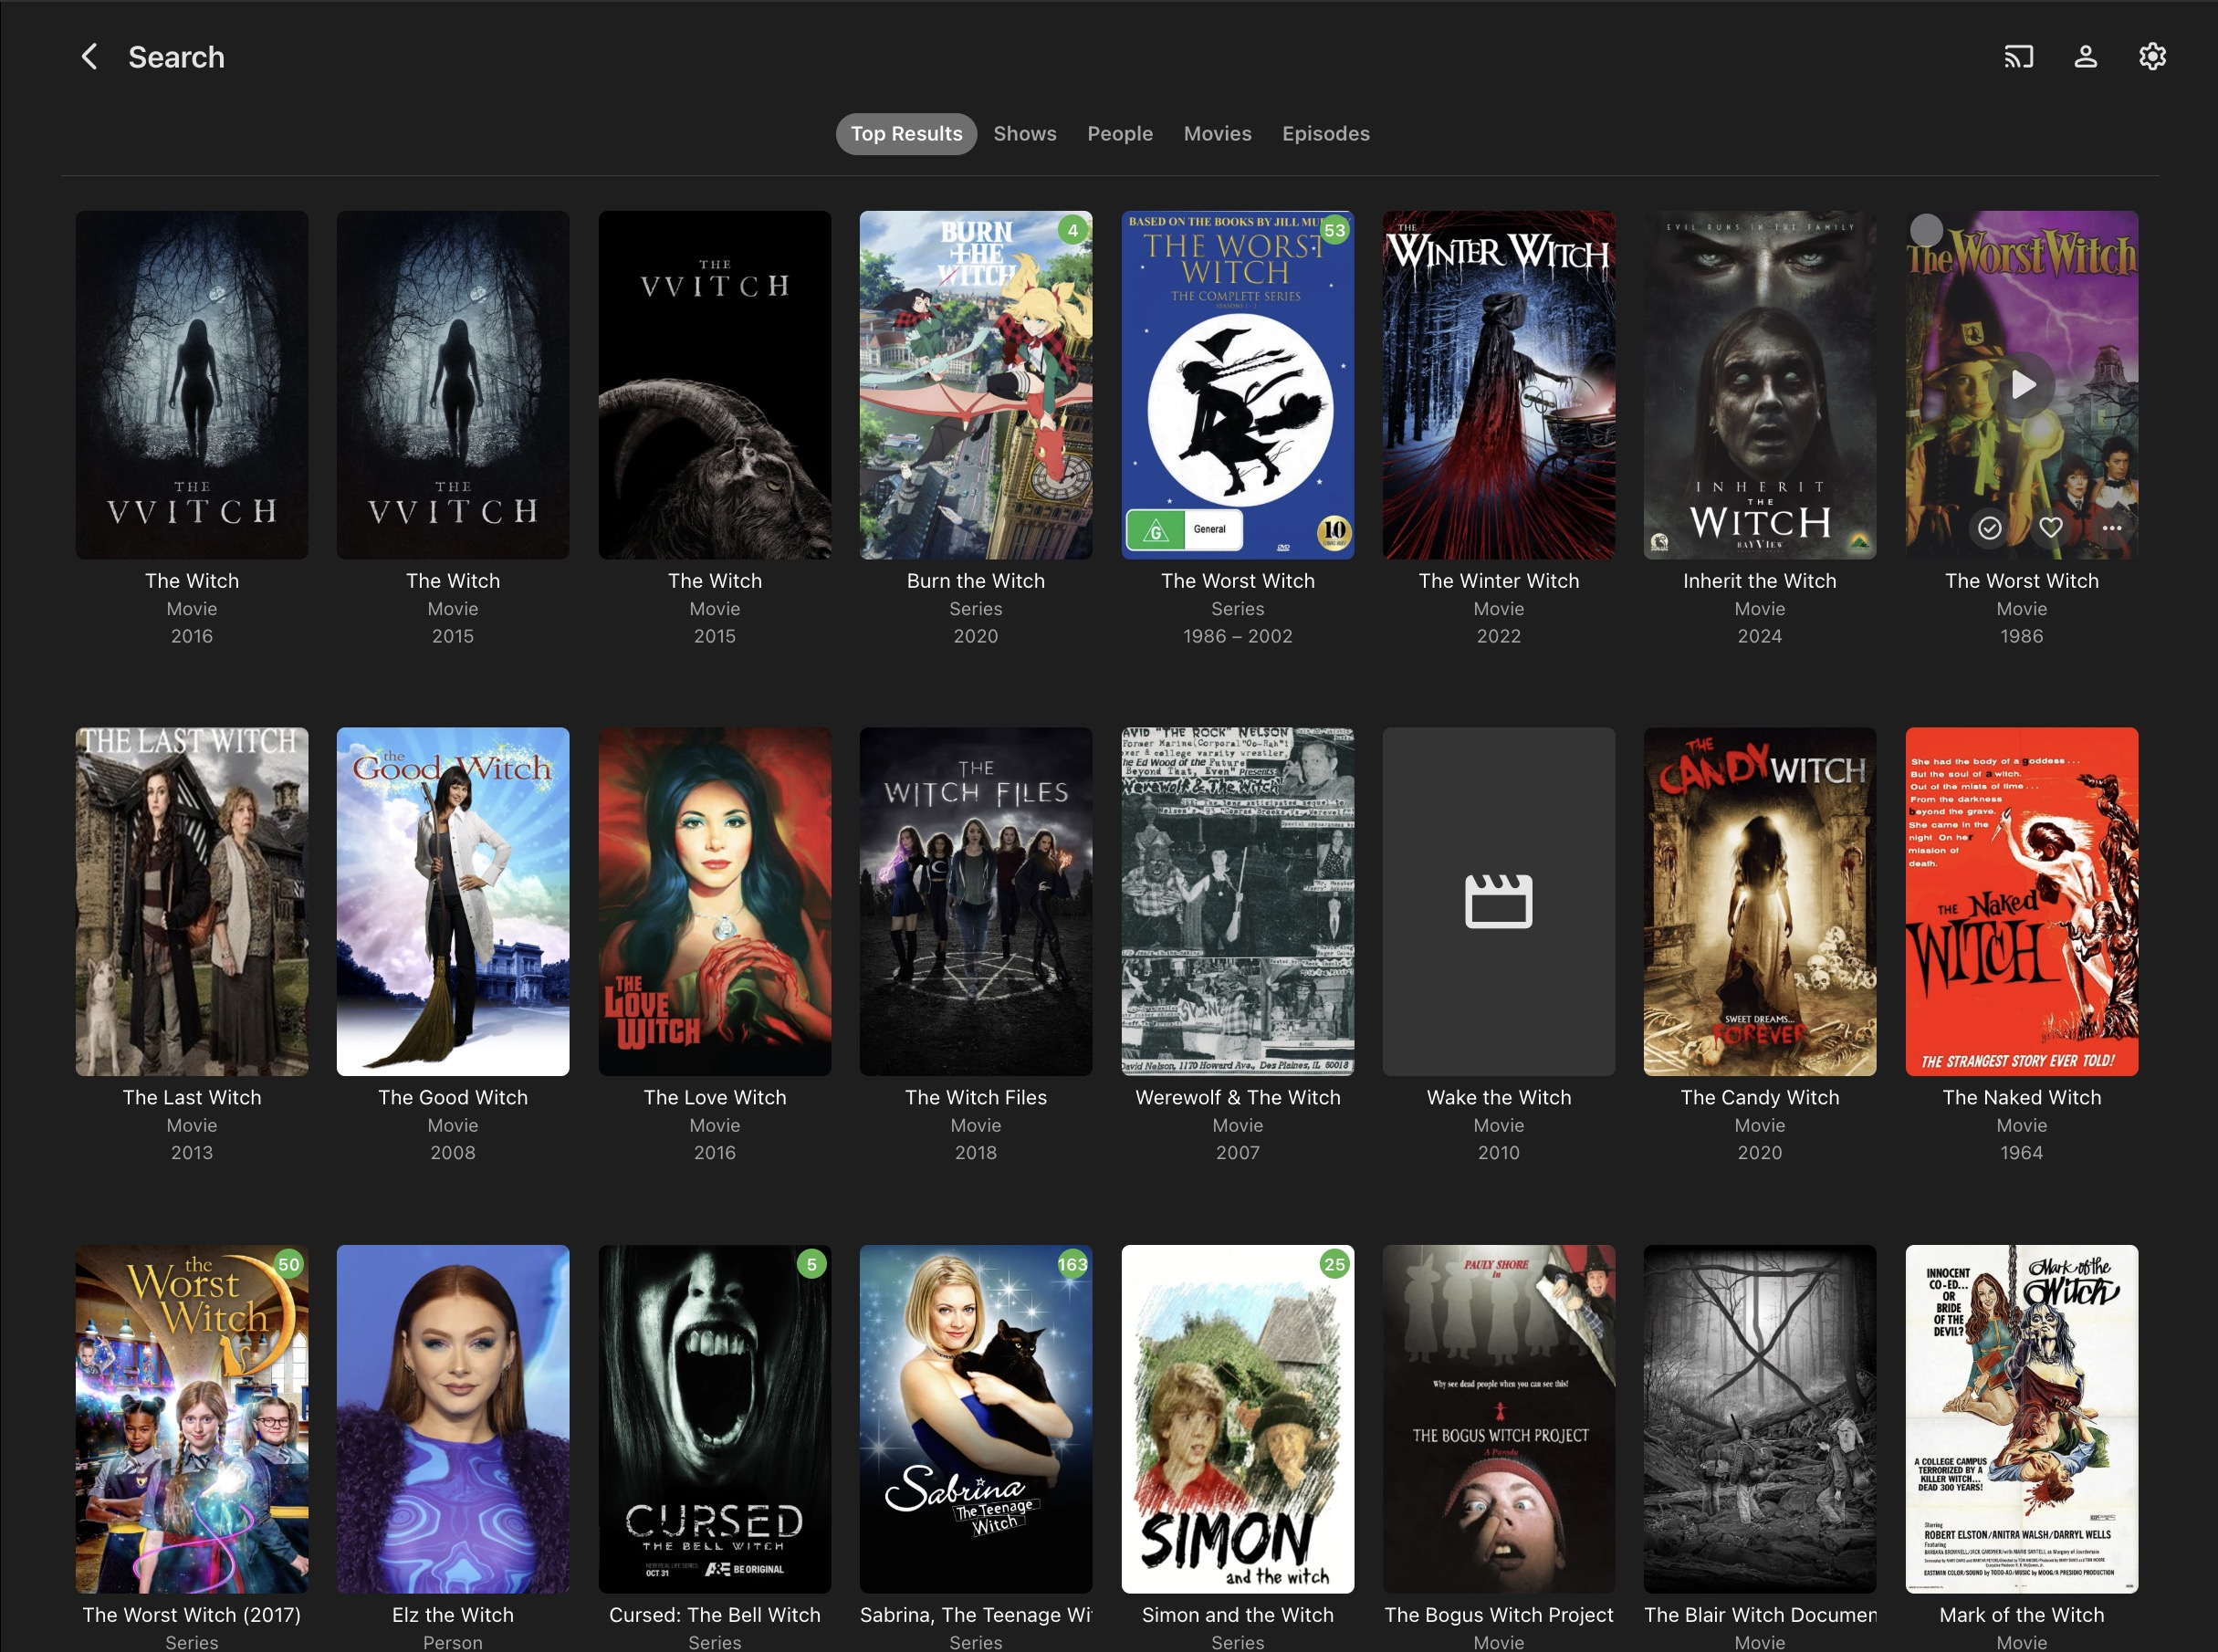This screenshot has height=1652, width=2218.
Task: Open the cast to device icon
Action: point(2018,57)
